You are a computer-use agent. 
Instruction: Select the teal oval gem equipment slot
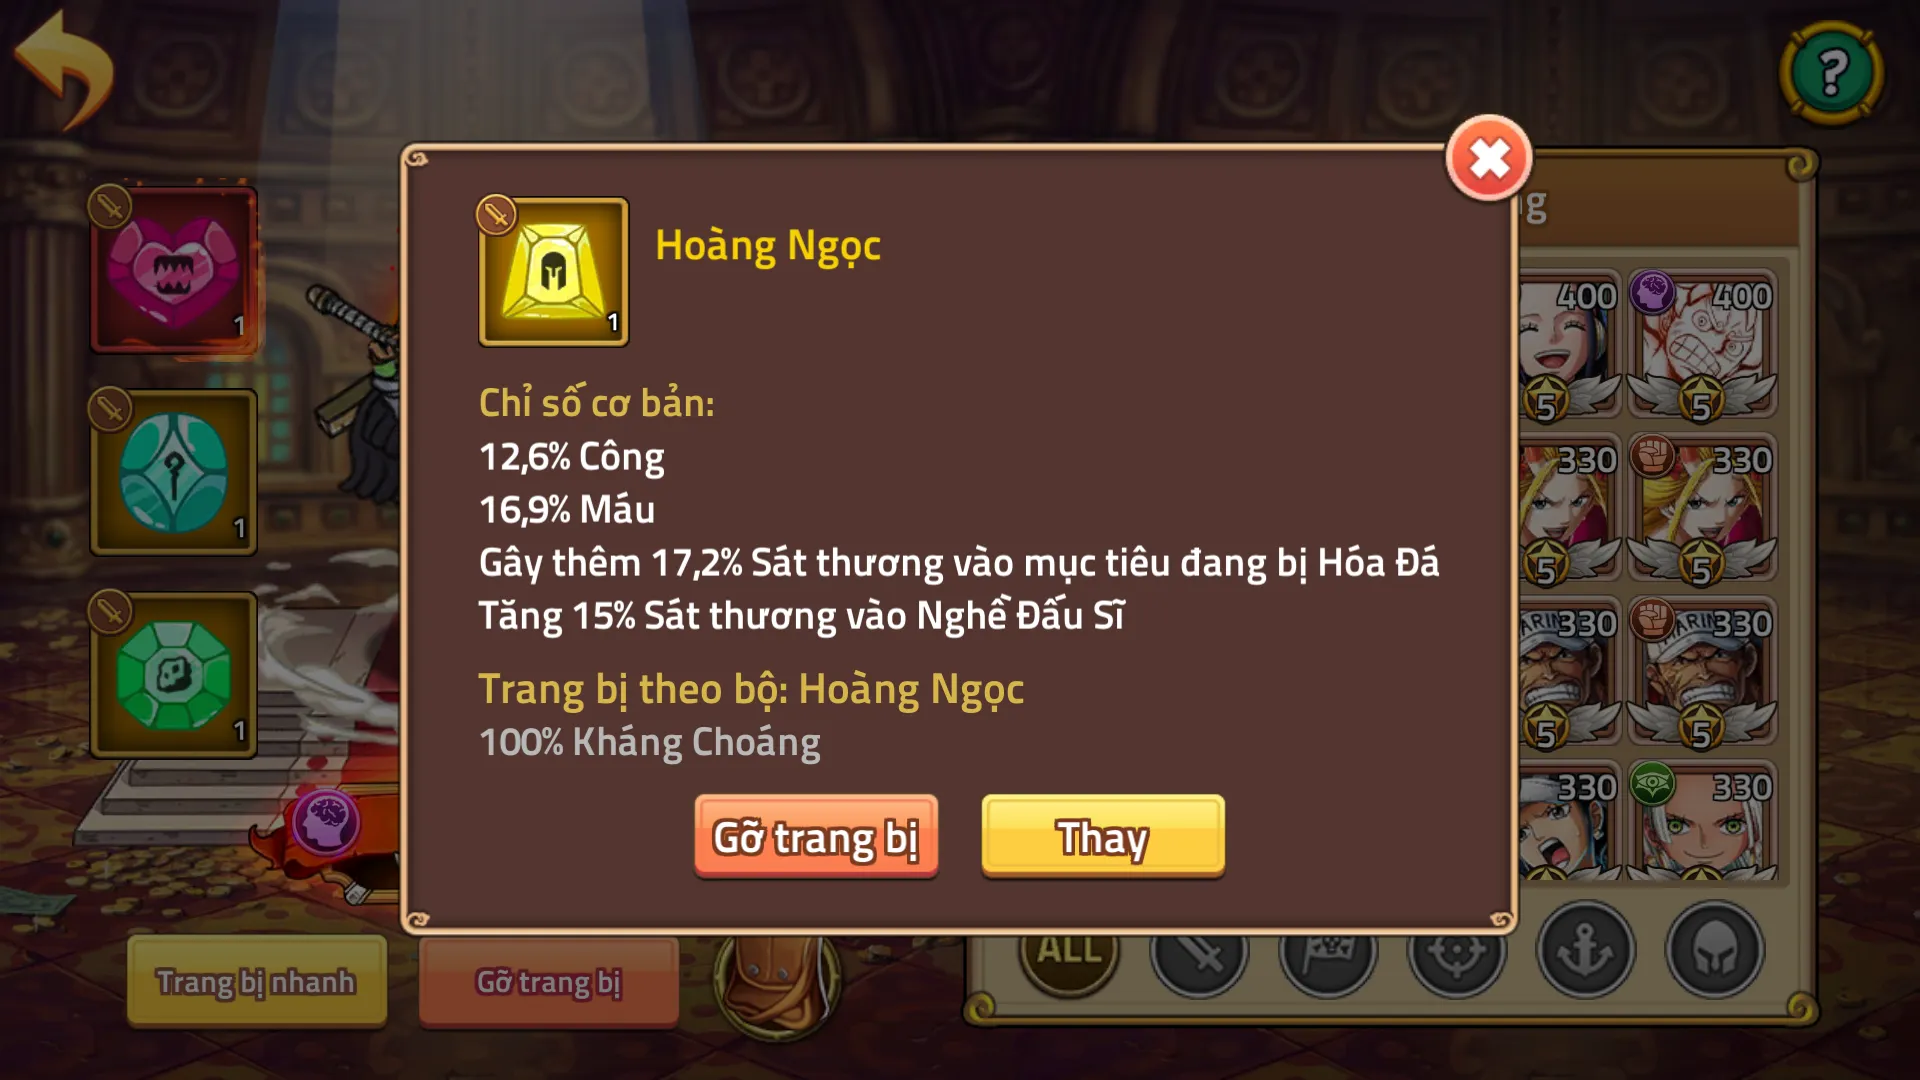pos(173,472)
